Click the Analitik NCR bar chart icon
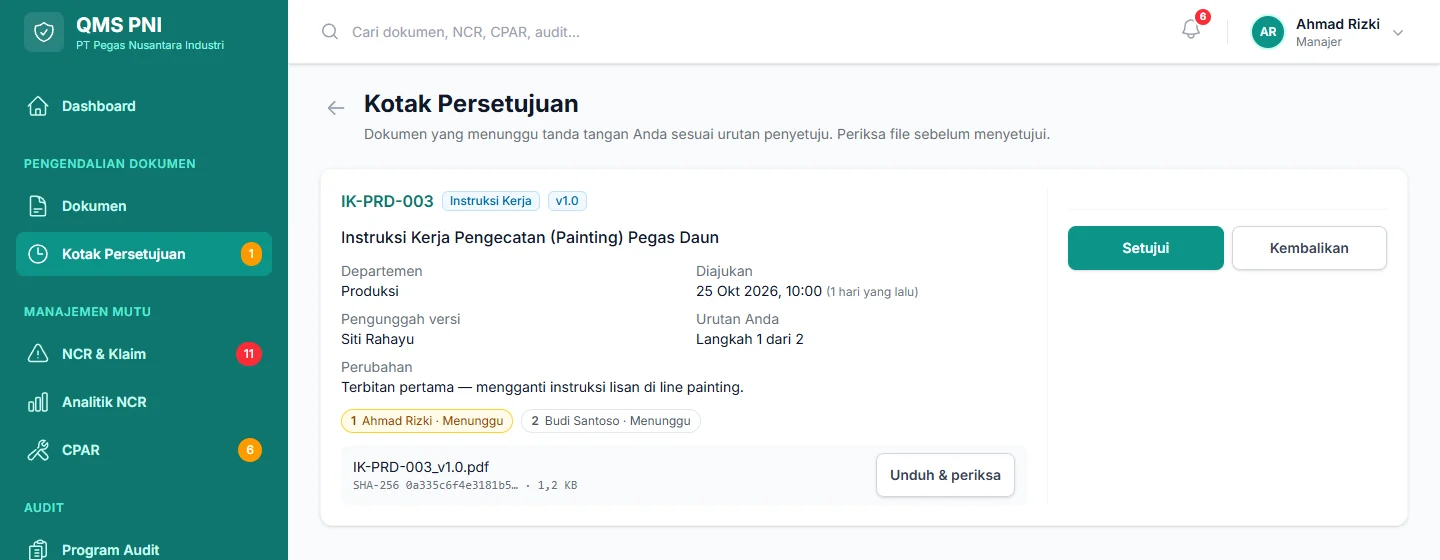The width and height of the screenshot is (1440, 560). 38,402
